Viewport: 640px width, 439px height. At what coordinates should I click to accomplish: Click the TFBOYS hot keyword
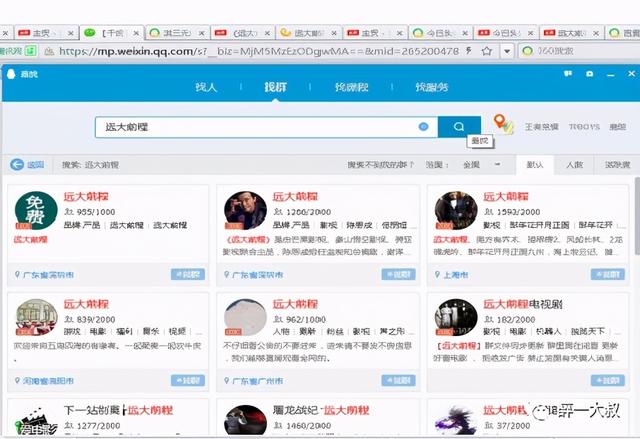click(584, 127)
